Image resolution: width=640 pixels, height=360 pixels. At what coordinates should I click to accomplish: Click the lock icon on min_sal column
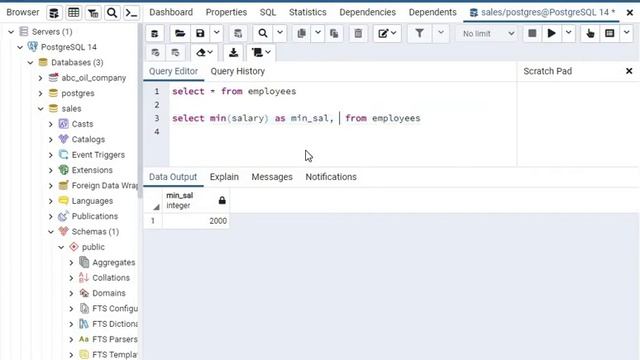click(x=222, y=200)
